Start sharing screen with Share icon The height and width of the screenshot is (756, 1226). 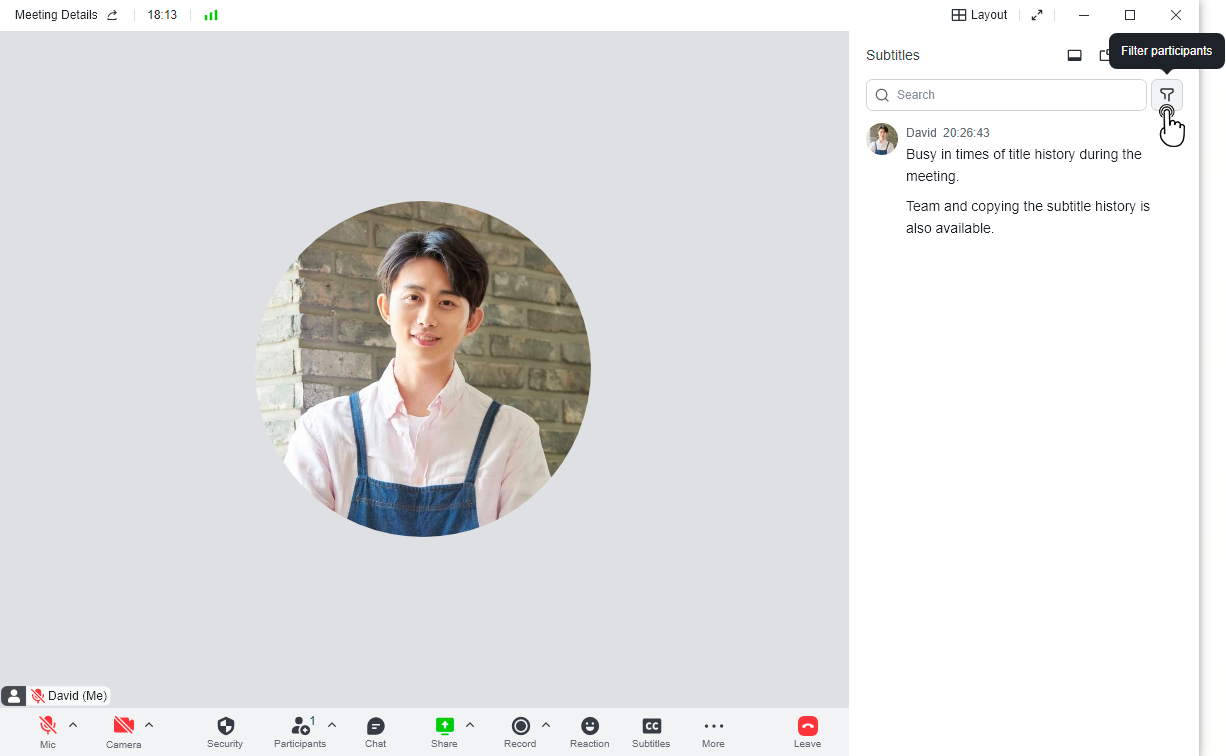[x=444, y=727]
